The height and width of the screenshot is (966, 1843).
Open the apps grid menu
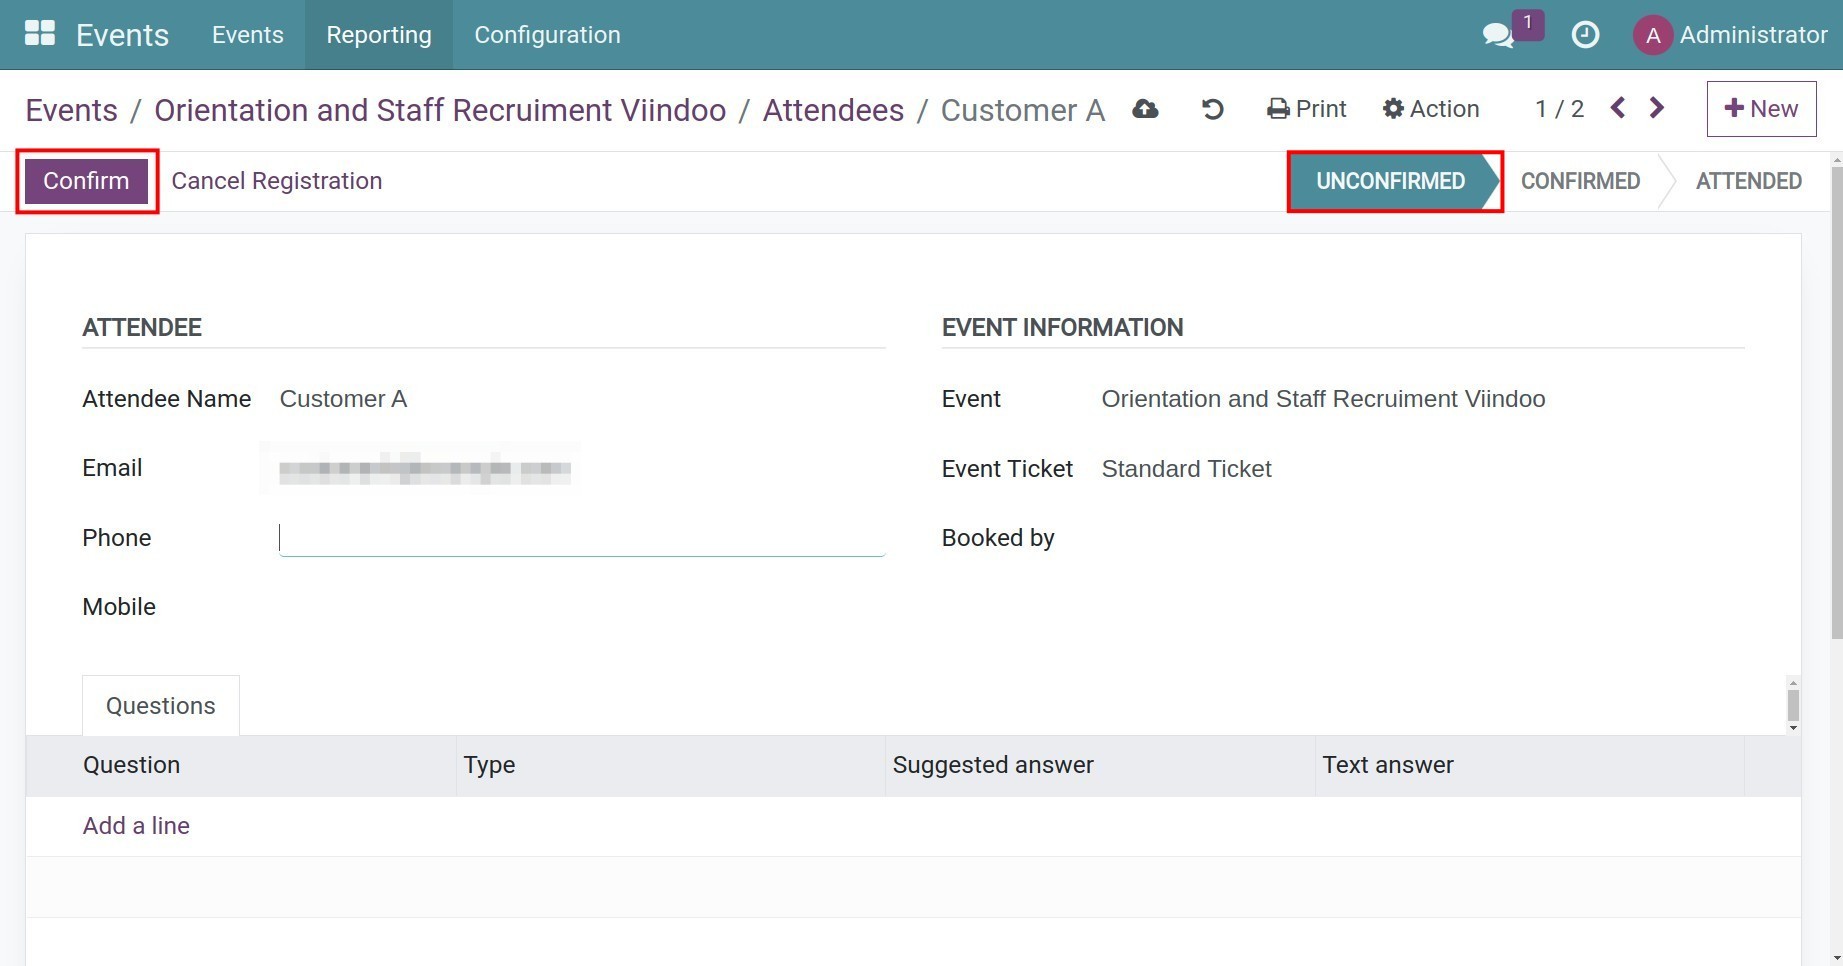click(40, 33)
